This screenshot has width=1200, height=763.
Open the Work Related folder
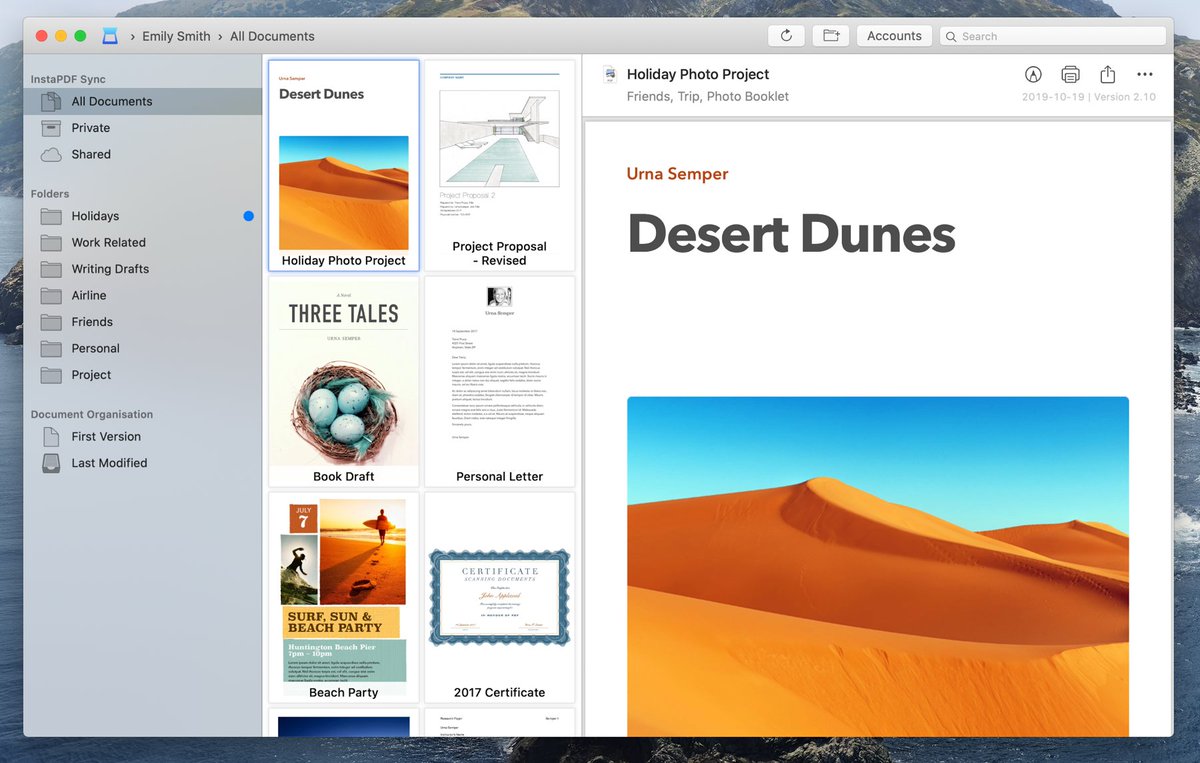143,243
